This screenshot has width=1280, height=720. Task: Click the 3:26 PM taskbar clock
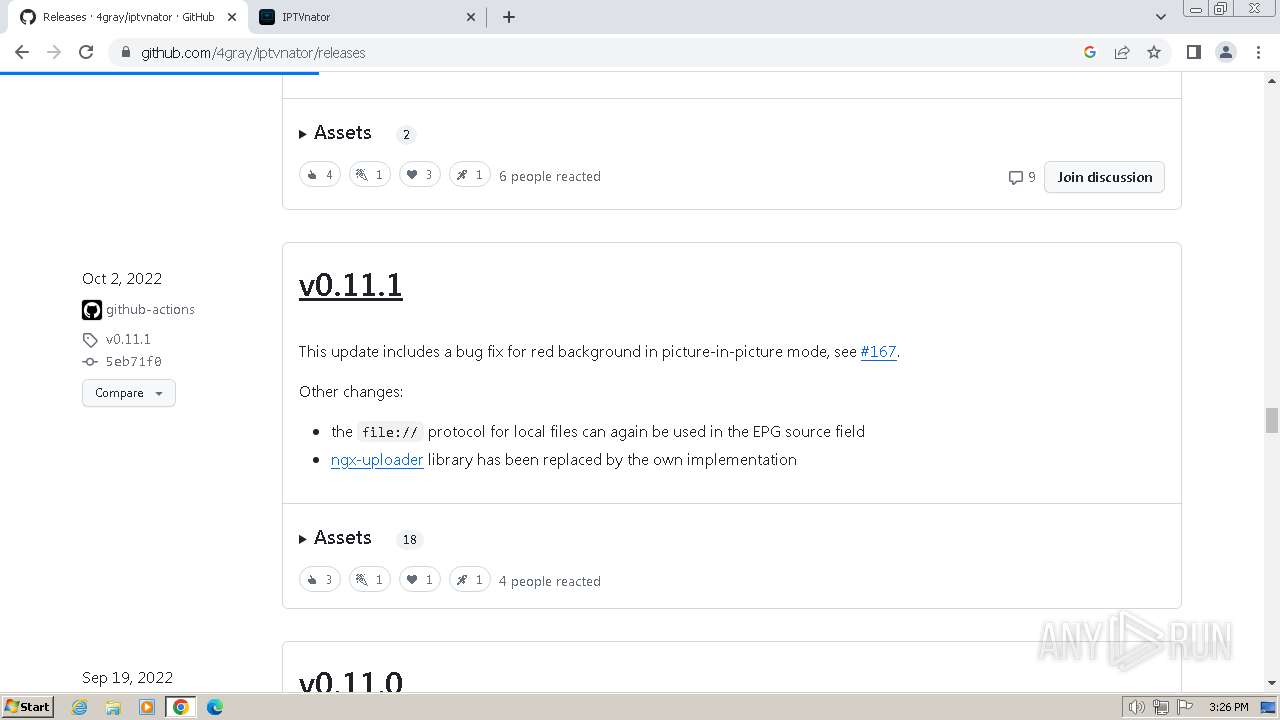[x=1228, y=707]
